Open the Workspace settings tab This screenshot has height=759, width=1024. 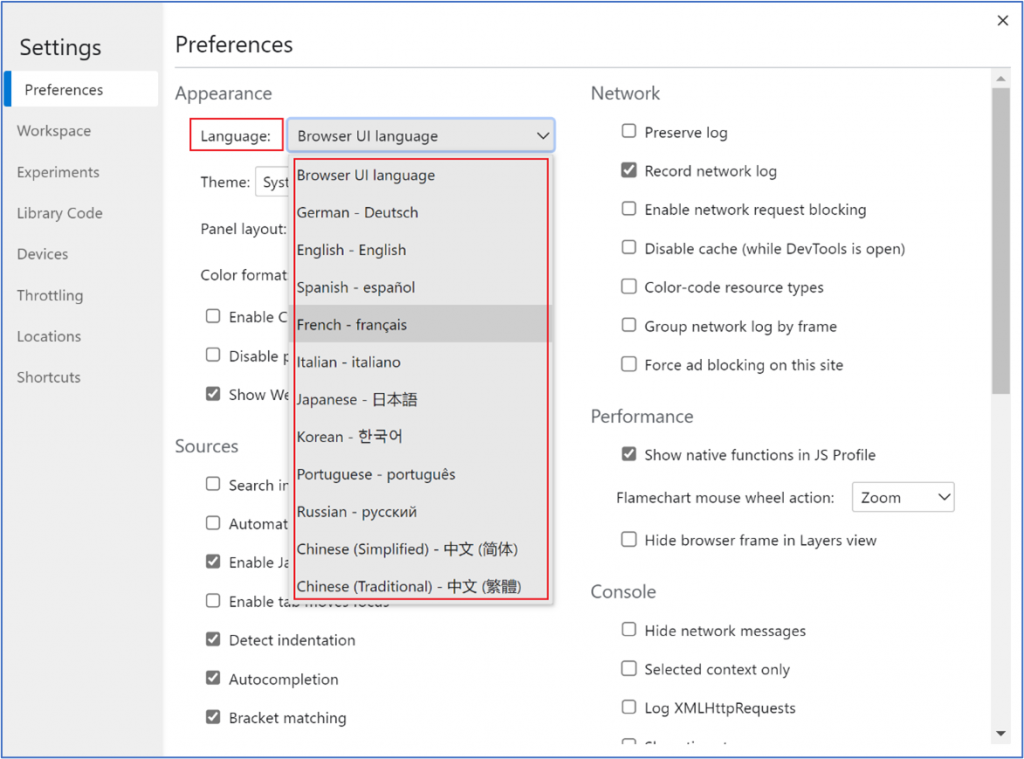(54, 131)
